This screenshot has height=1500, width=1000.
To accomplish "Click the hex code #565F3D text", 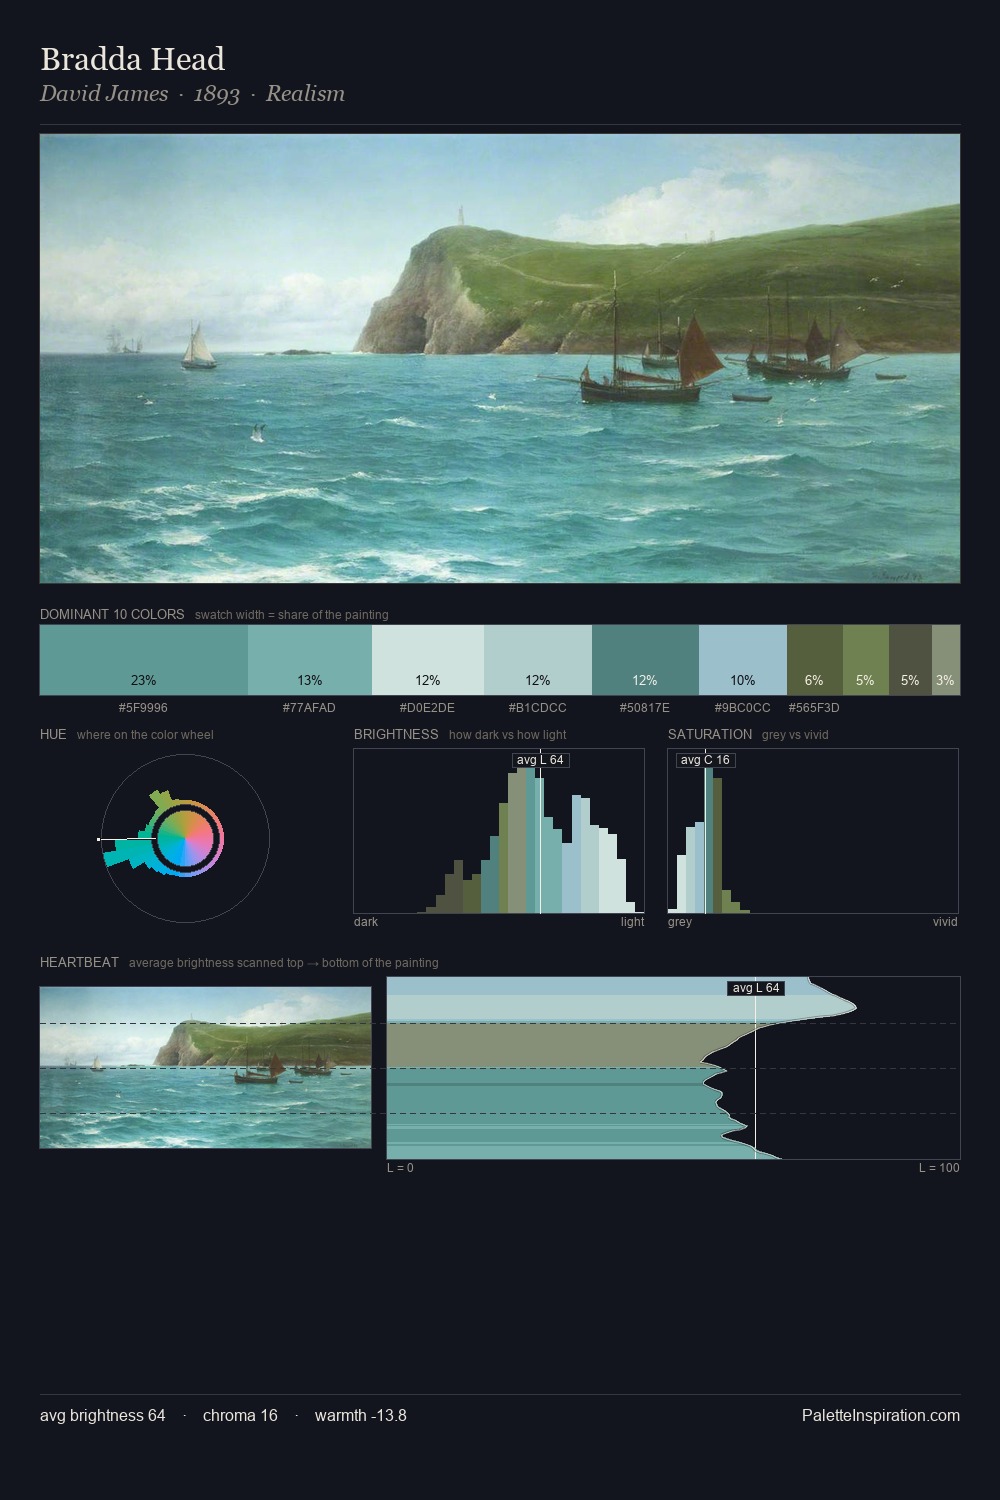I will click(814, 707).
